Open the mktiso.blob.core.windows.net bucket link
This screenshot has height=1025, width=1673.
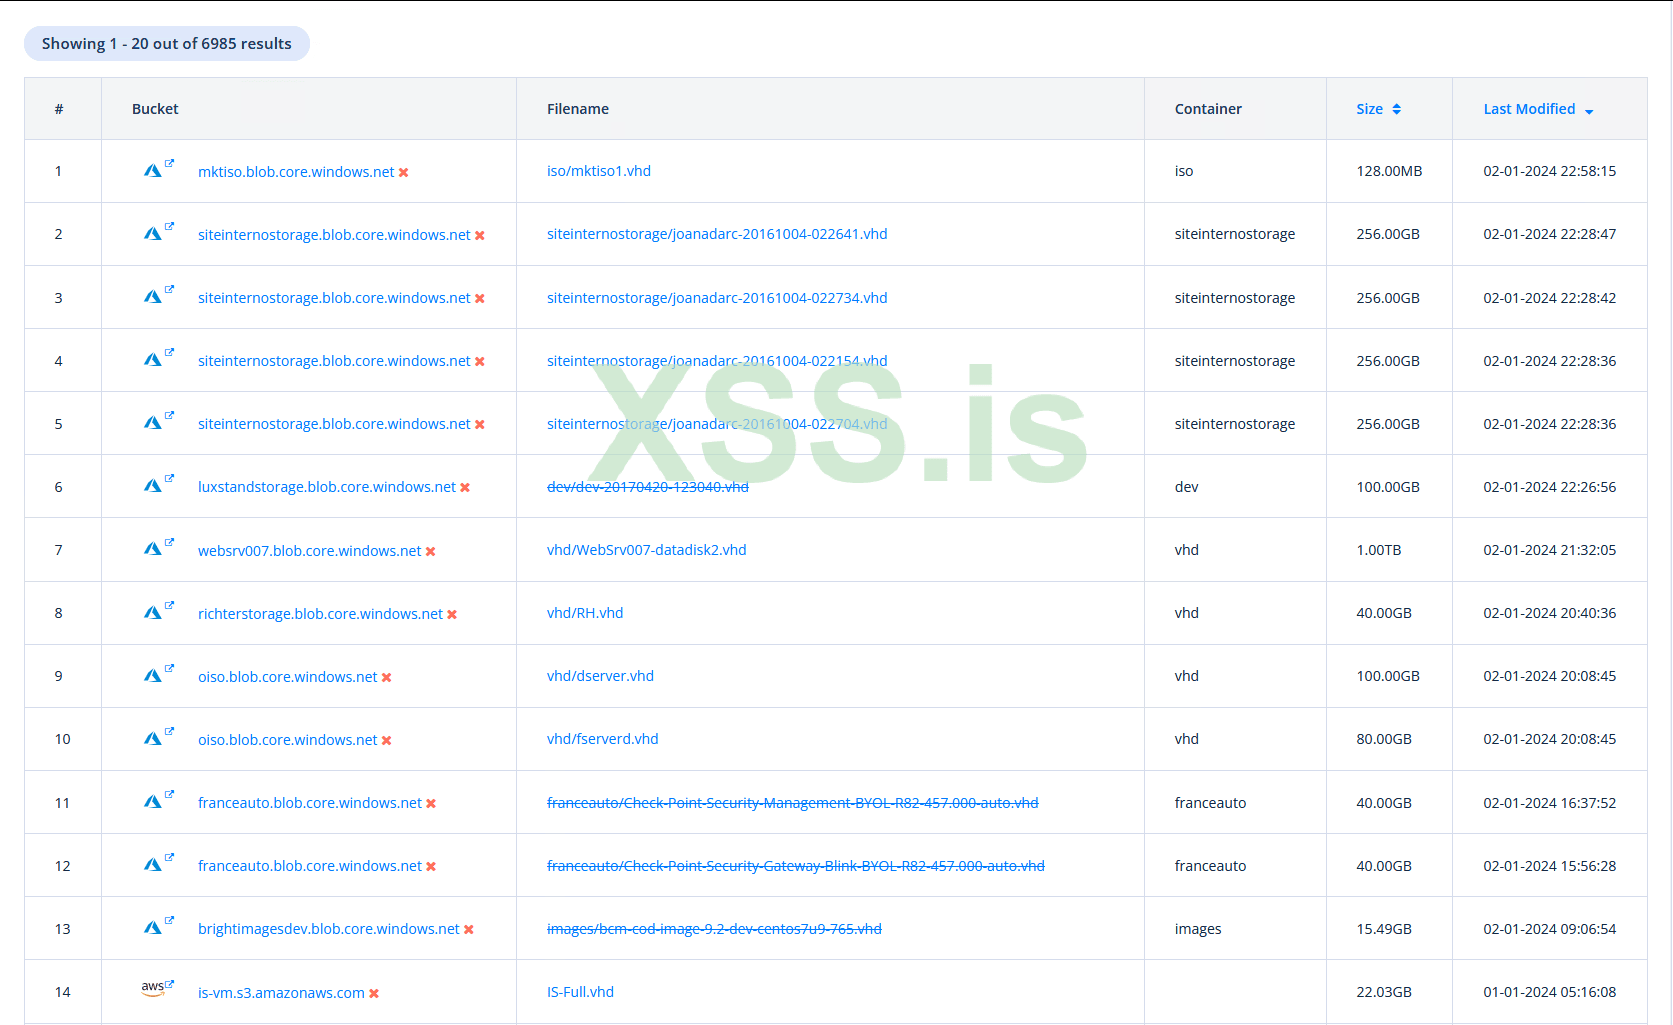296,172
